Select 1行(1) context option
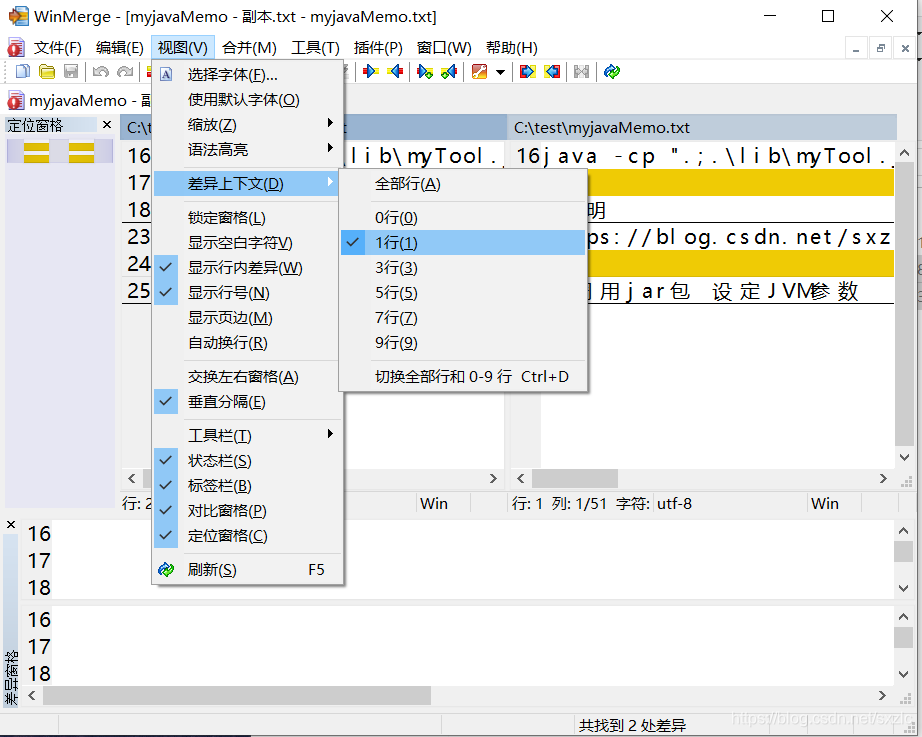The image size is (922, 737). tap(463, 242)
